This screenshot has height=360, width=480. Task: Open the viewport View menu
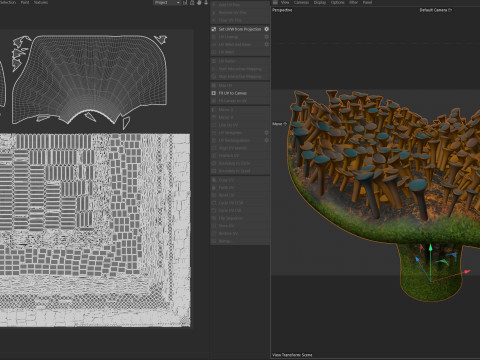pyautogui.click(x=285, y=2)
